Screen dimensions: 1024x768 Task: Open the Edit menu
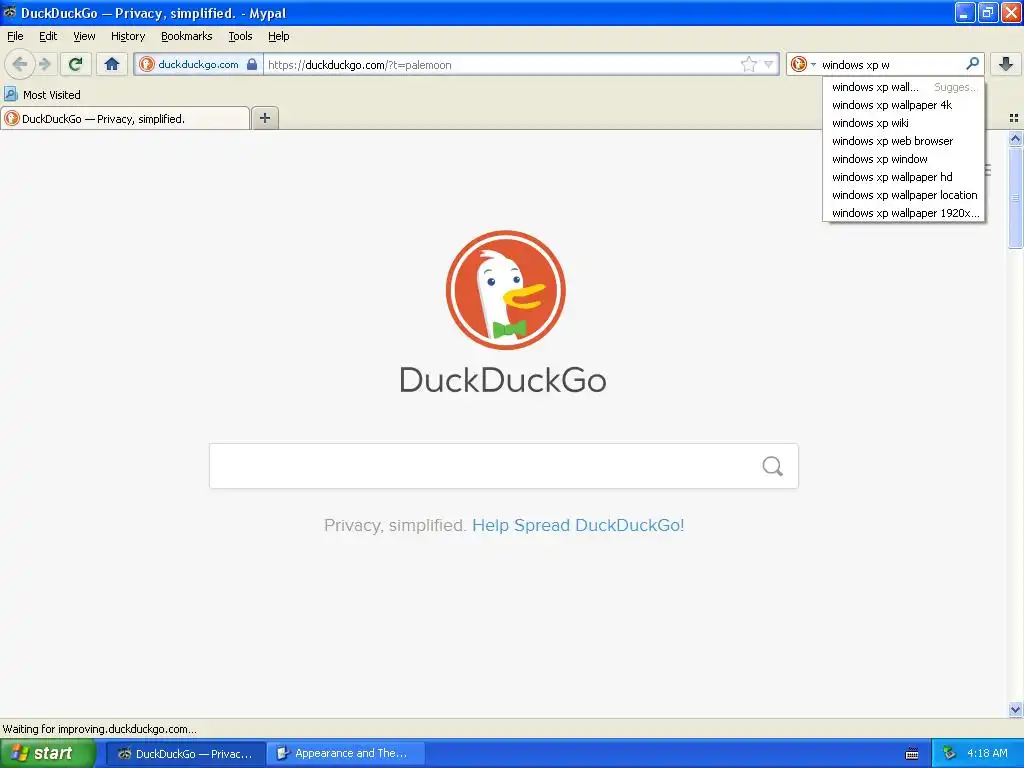pos(48,36)
